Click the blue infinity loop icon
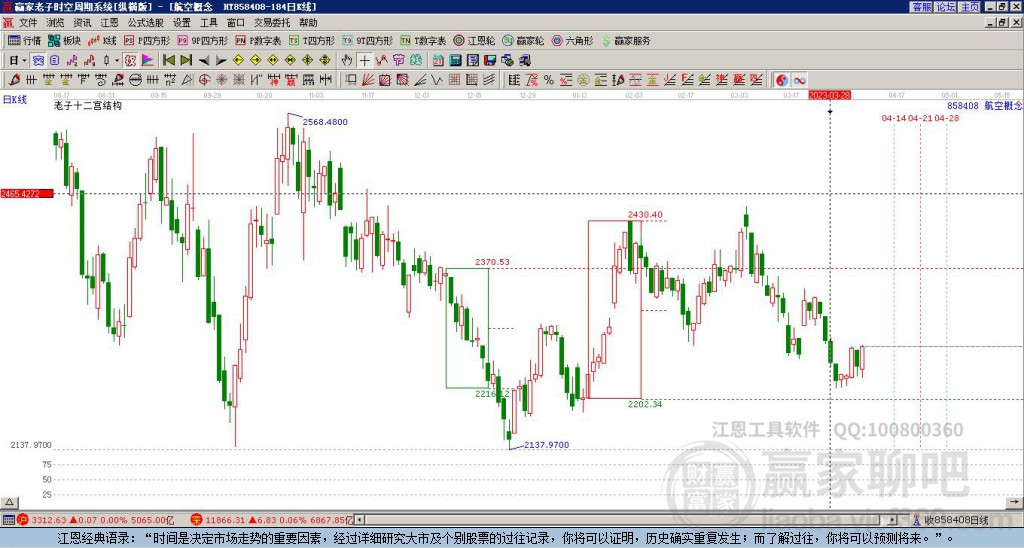Screen dimensions: 1024x548 [799, 80]
